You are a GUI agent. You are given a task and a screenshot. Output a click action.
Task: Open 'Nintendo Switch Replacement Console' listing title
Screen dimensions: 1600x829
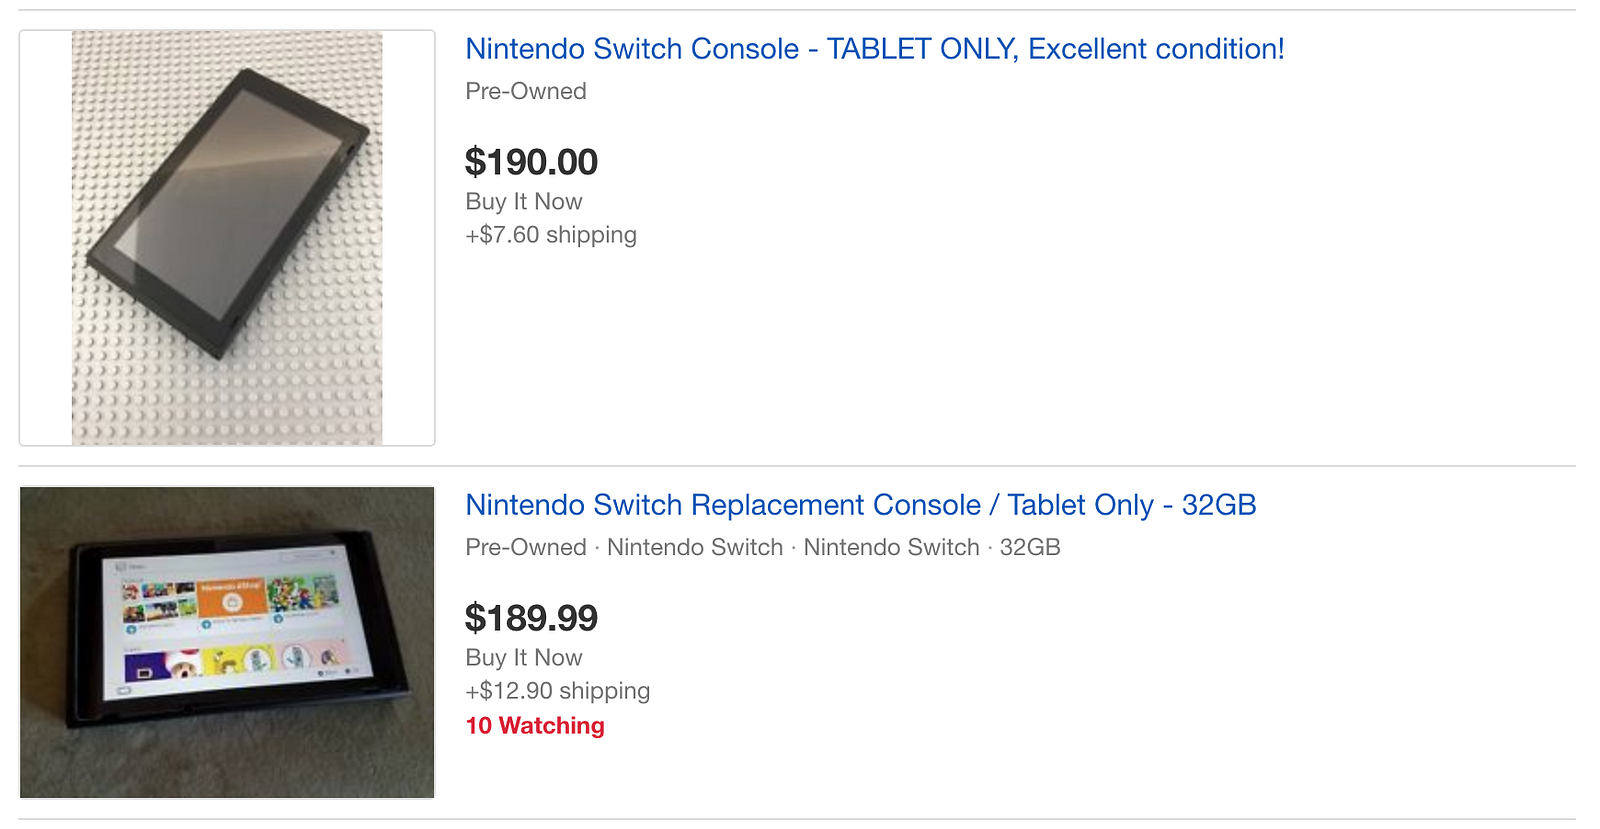(x=723, y=505)
